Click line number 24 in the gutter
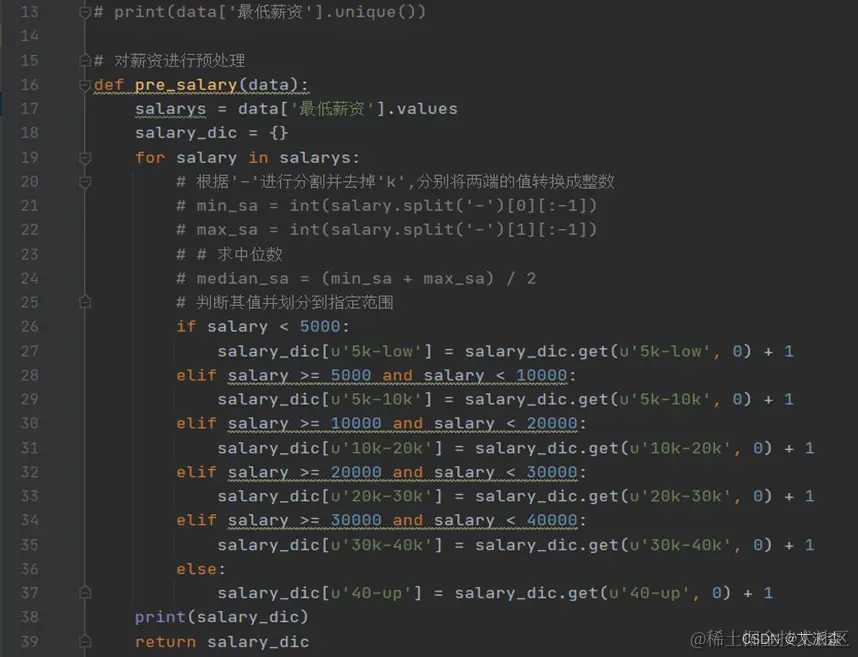This screenshot has width=858, height=657. click(30, 278)
